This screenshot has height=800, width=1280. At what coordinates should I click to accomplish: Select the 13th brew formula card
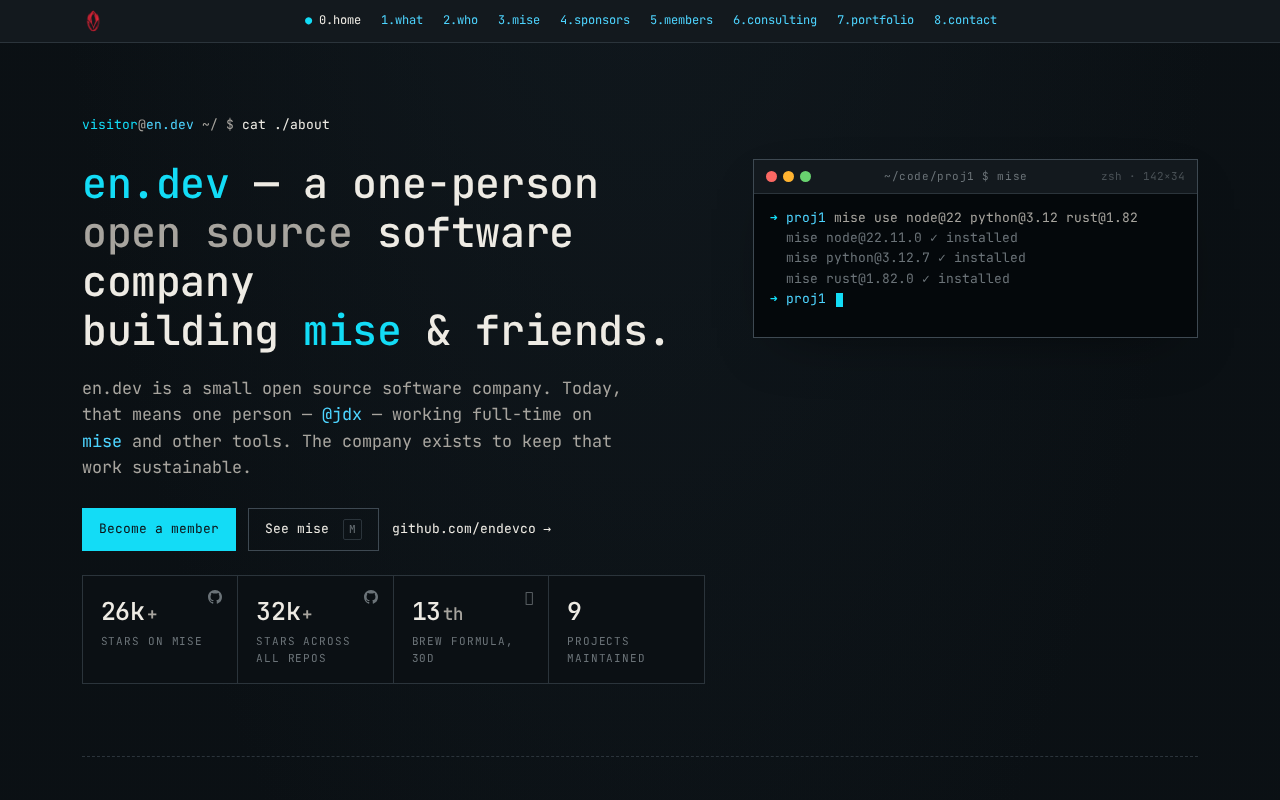click(x=471, y=629)
